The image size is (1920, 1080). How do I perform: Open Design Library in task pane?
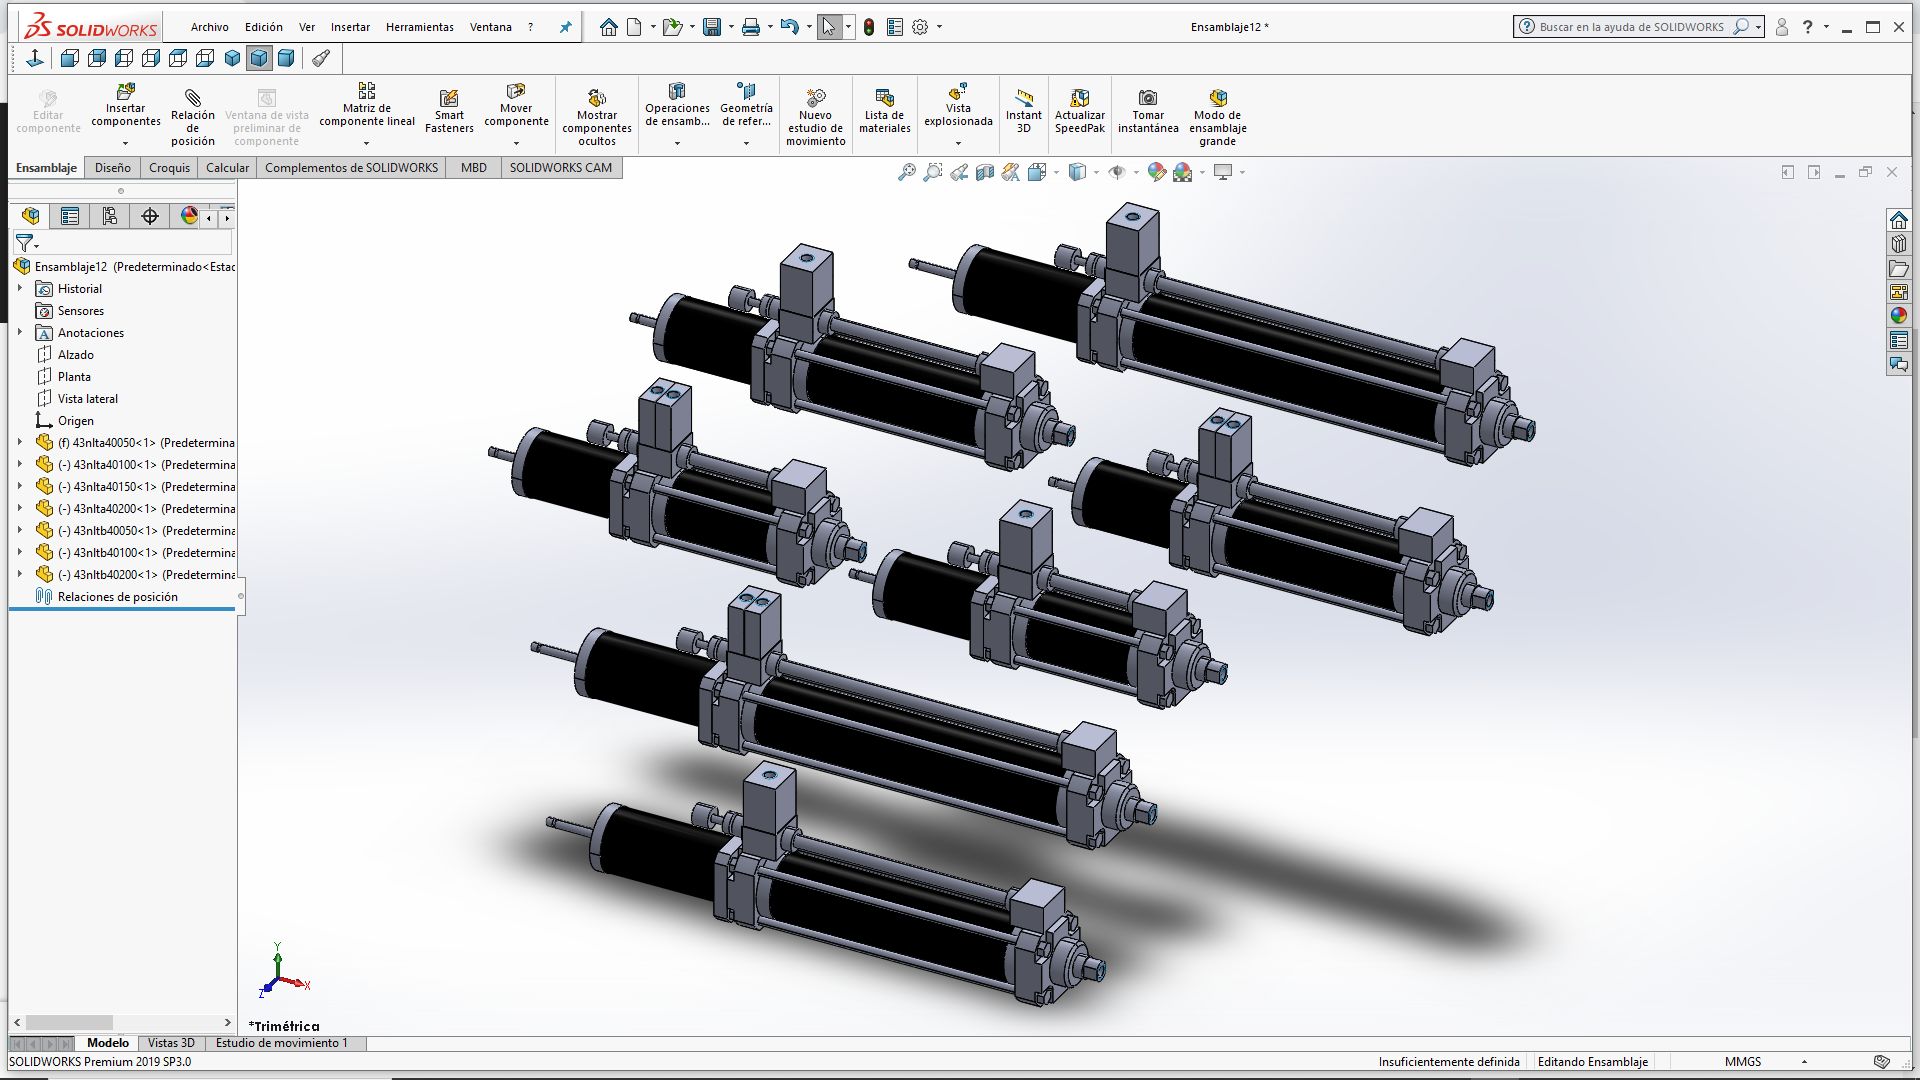tap(1898, 243)
